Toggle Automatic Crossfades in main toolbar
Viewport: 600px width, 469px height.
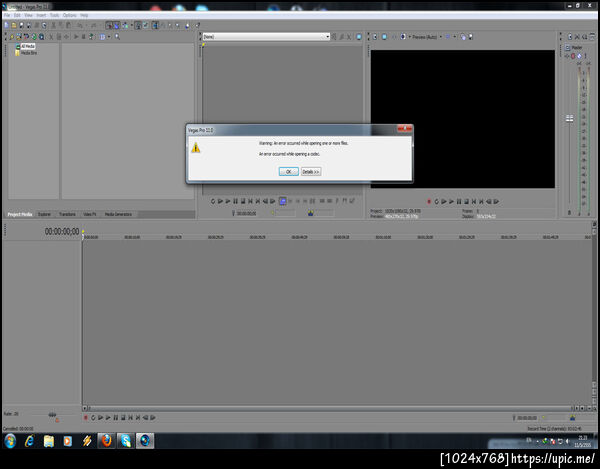click(116, 25)
